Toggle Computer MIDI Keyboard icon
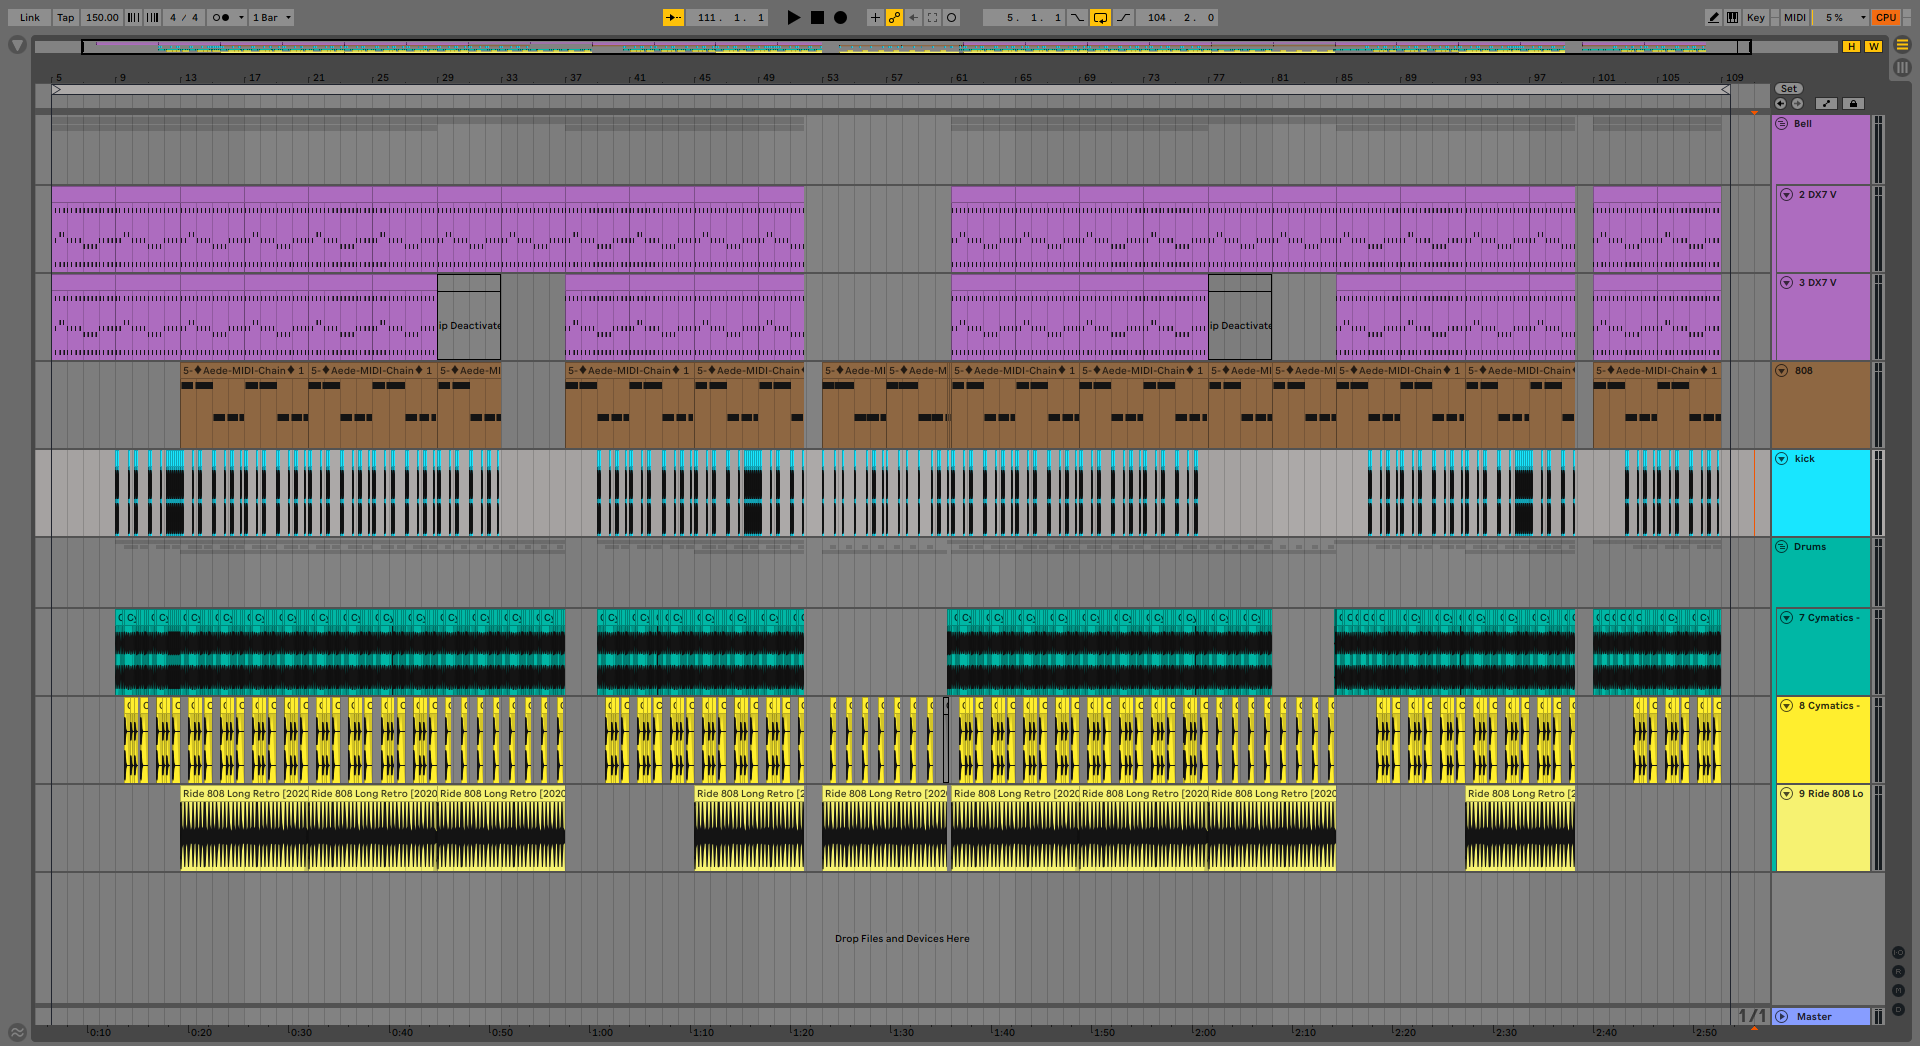This screenshot has height=1046, width=1920. pyautogui.click(x=1732, y=17)
